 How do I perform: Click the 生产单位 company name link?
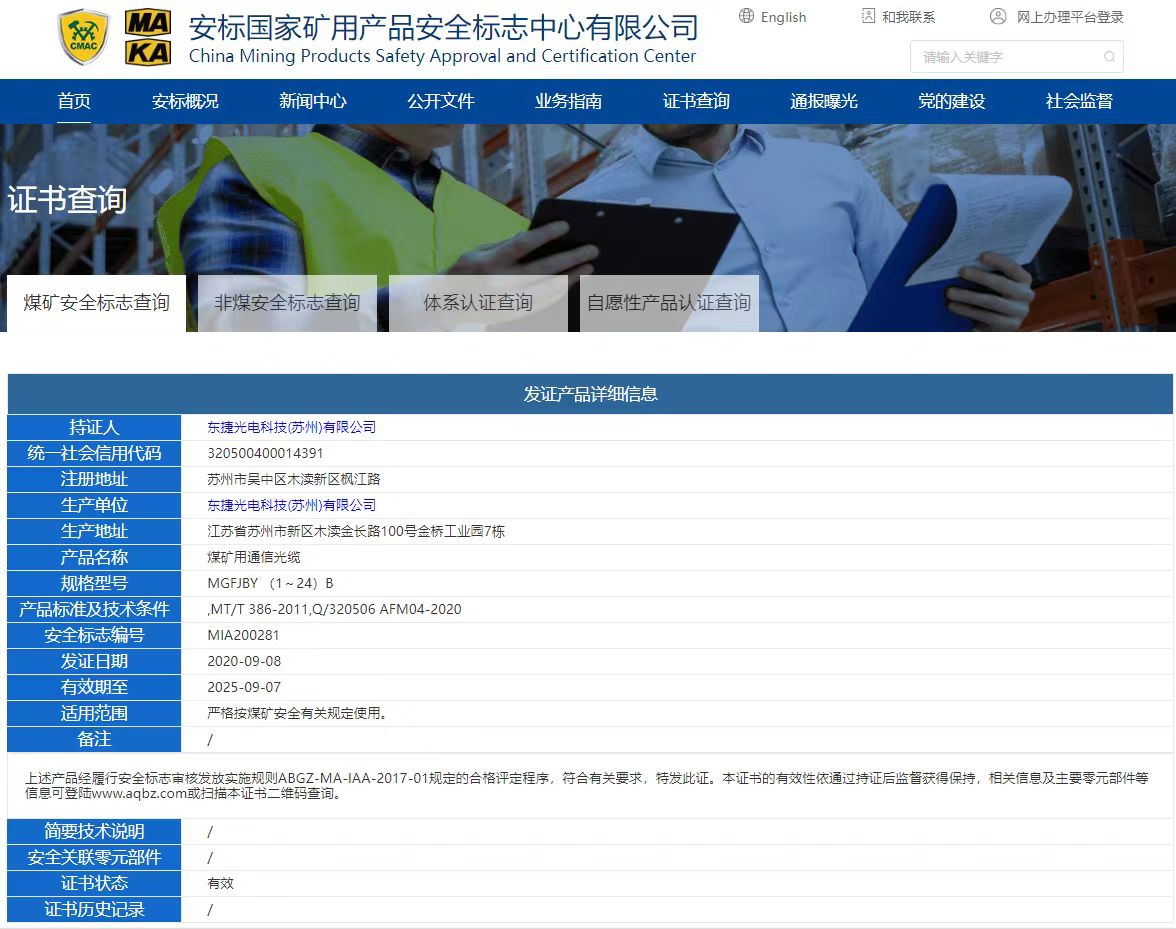point(292,505)
